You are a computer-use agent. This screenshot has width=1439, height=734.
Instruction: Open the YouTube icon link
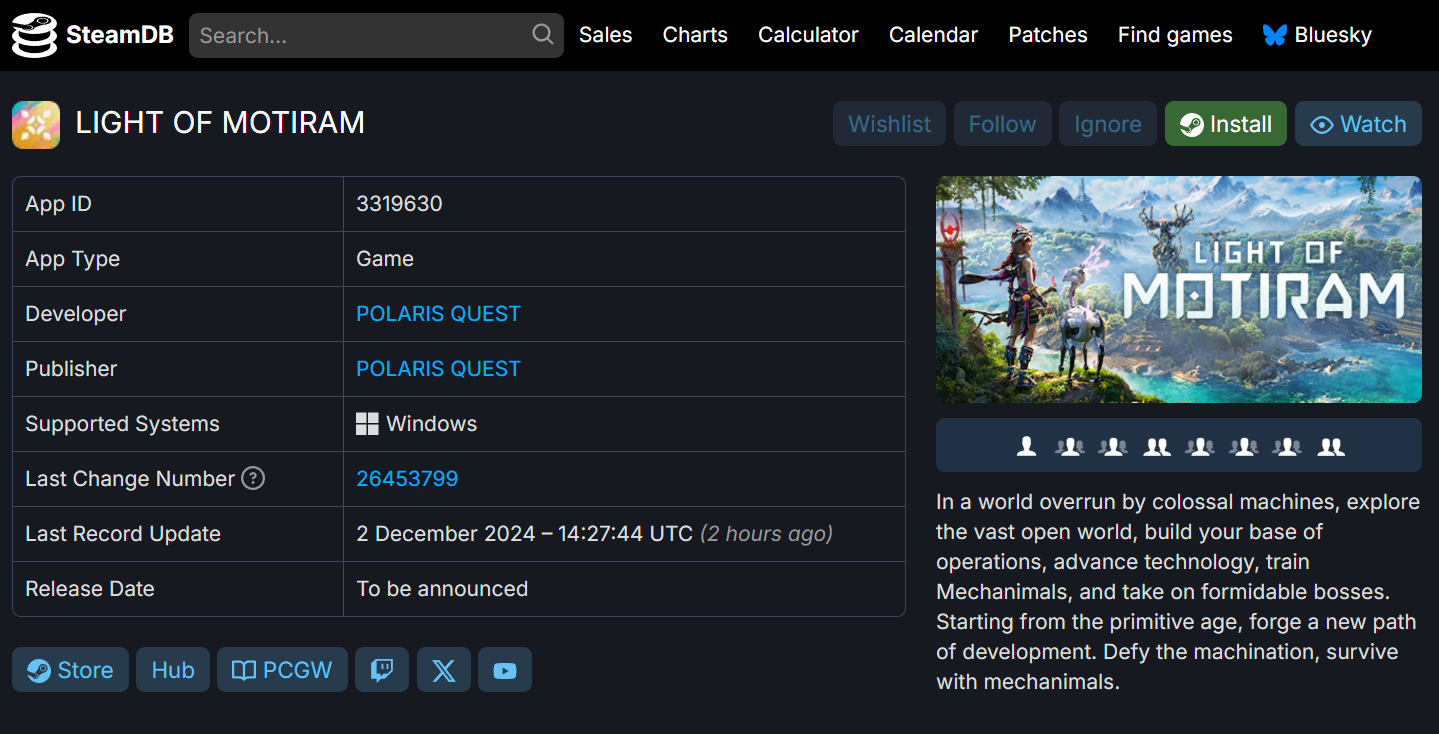(505, 670)
